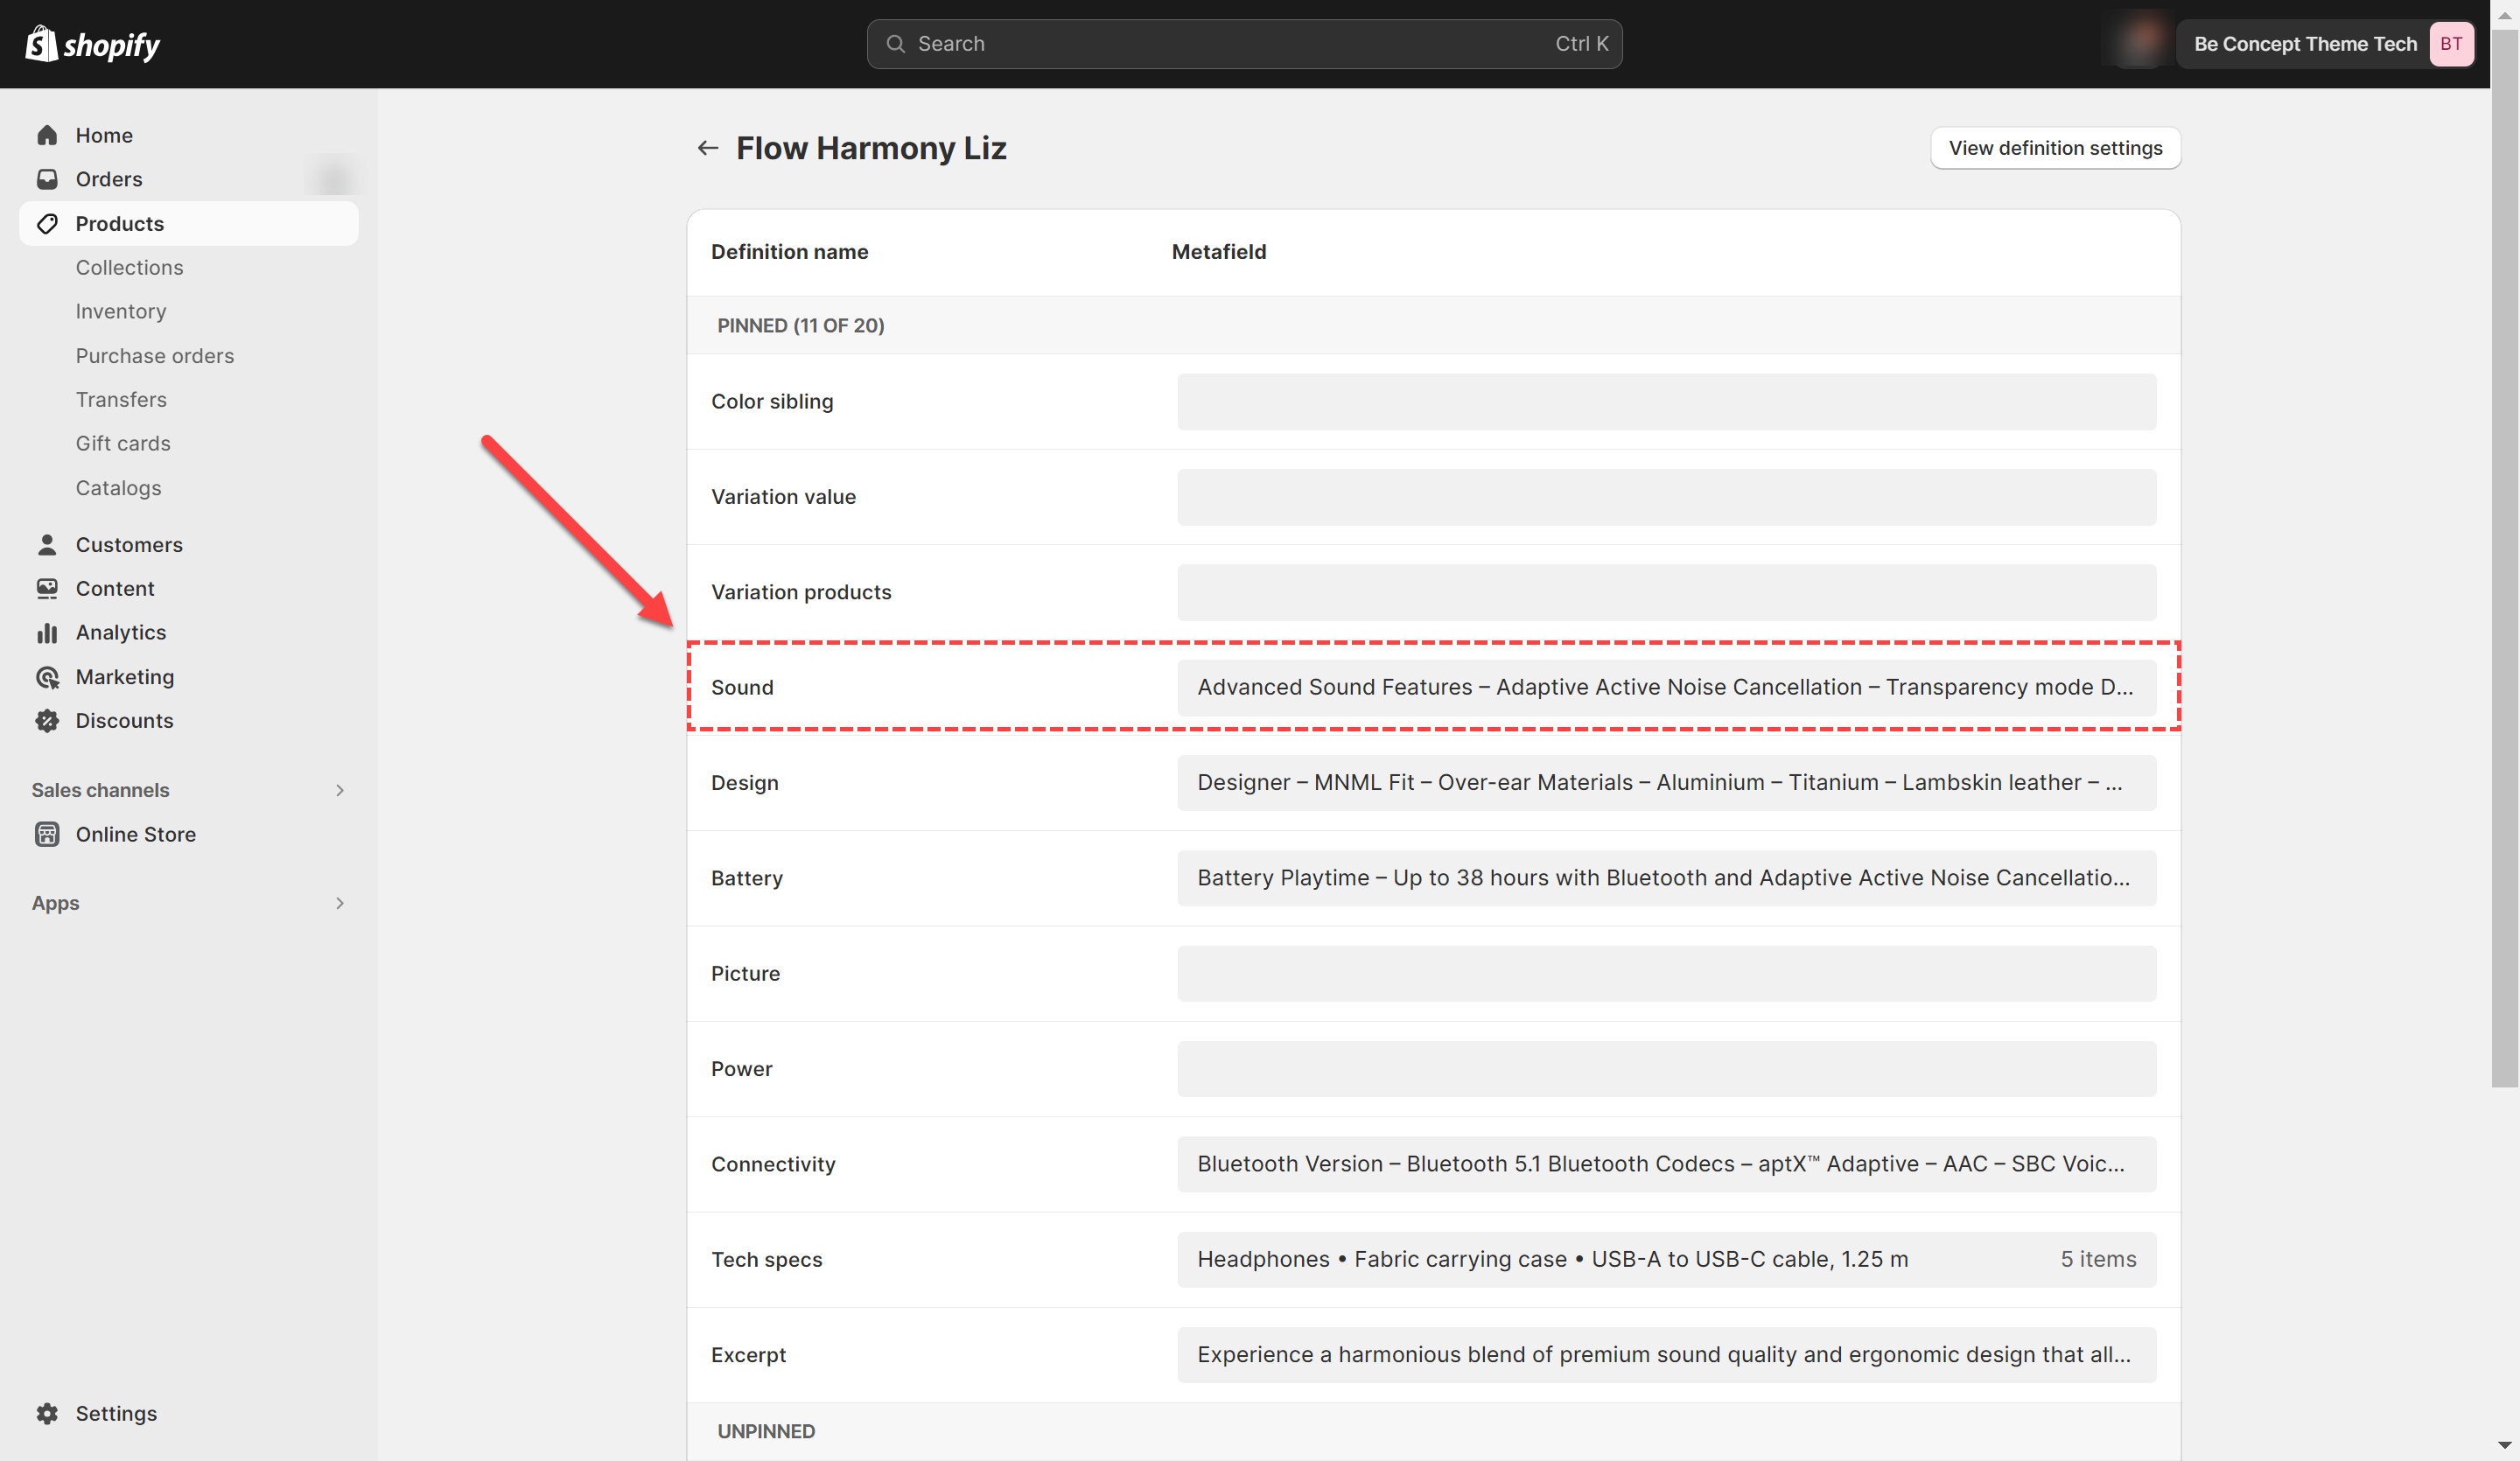Edit the Connectivity metafield value
The width and height of the screenshot is (2520, 1461).
pyautogui.click(x=1666, y=1164)
